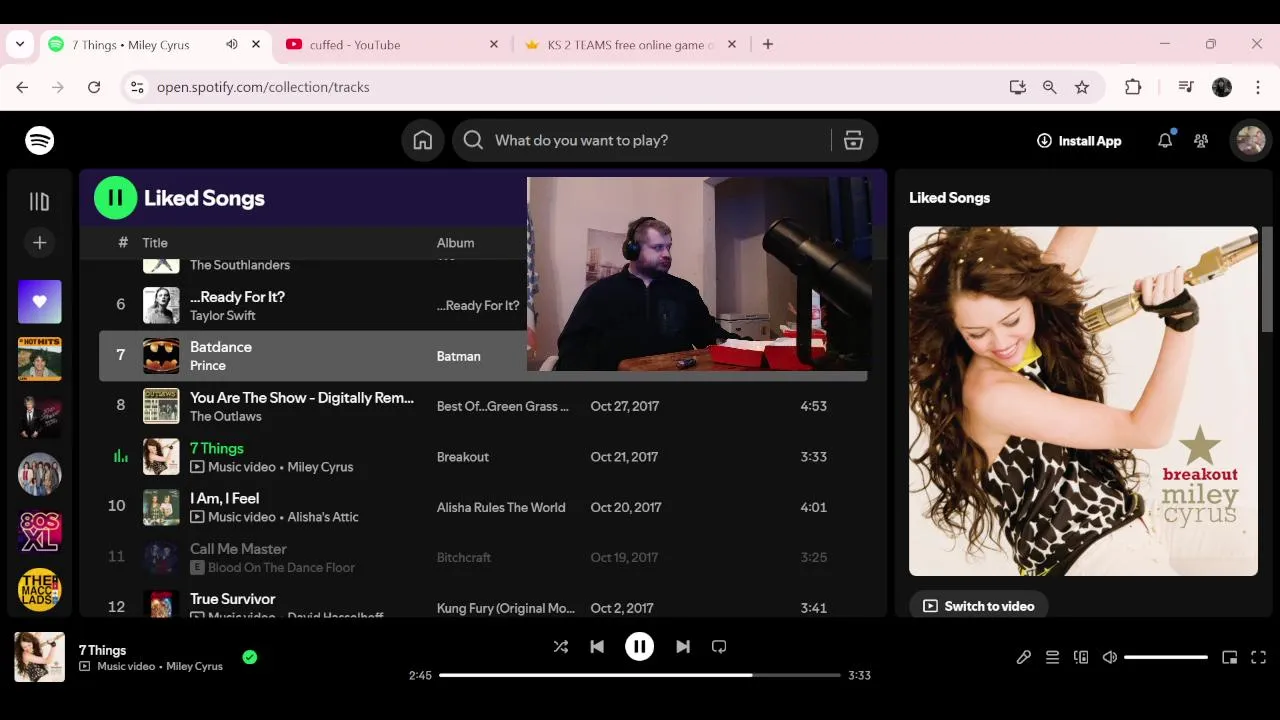Open Alisha Rules The World album link
The image size is (1280, 720).
click(501, 507)
